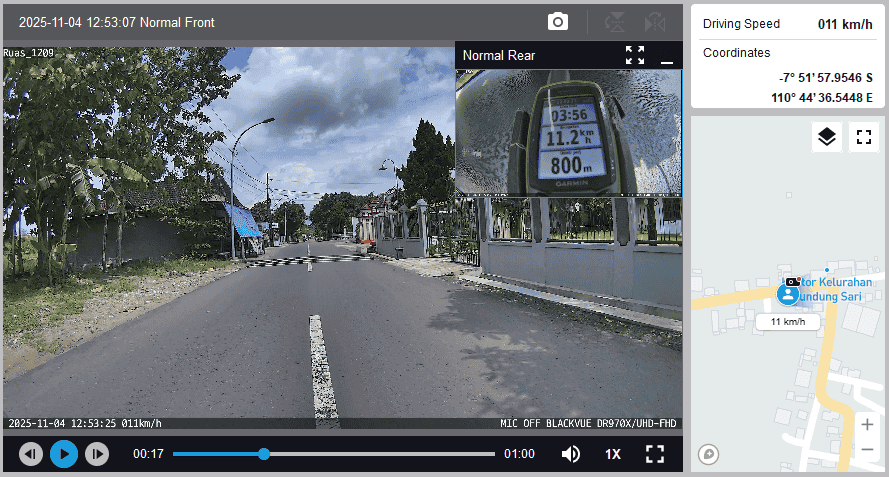Open the map layers selector
889x477 pixels.
coord(826,138)
